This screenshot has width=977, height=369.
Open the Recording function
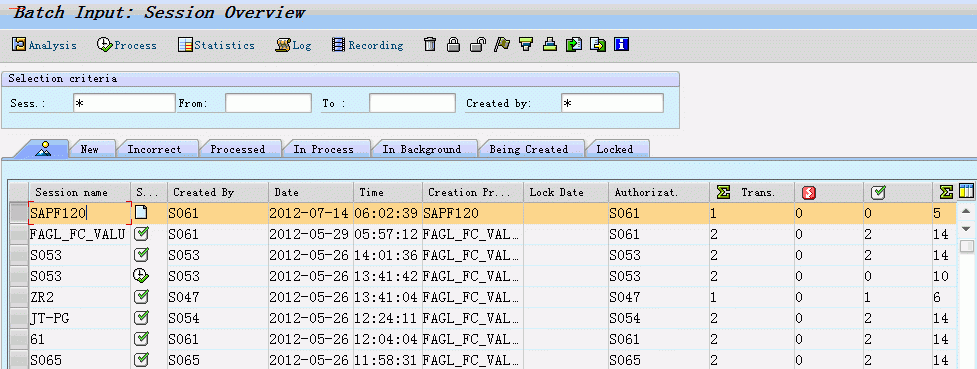(368, 45)
